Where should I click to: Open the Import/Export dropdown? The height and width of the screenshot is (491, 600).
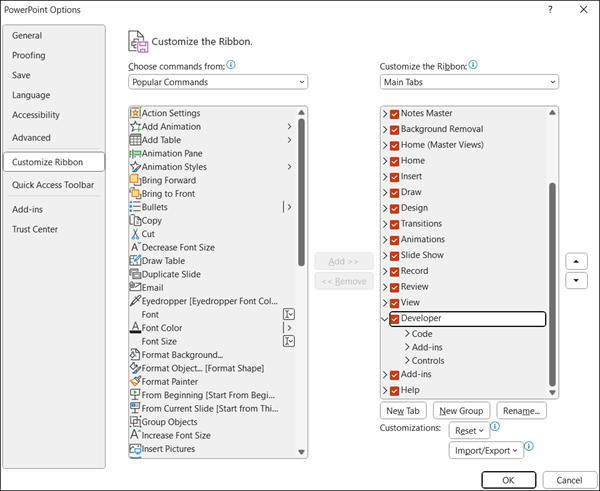coord(486,450)
